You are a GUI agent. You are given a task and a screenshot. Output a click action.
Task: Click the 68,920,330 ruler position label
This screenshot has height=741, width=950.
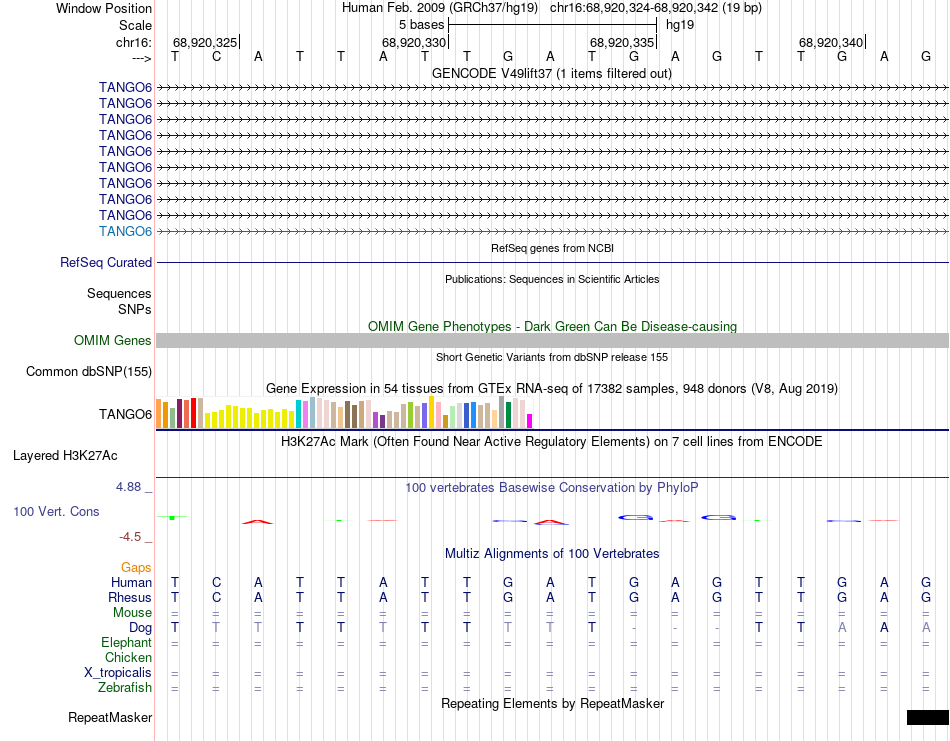[x=414, y=42]
